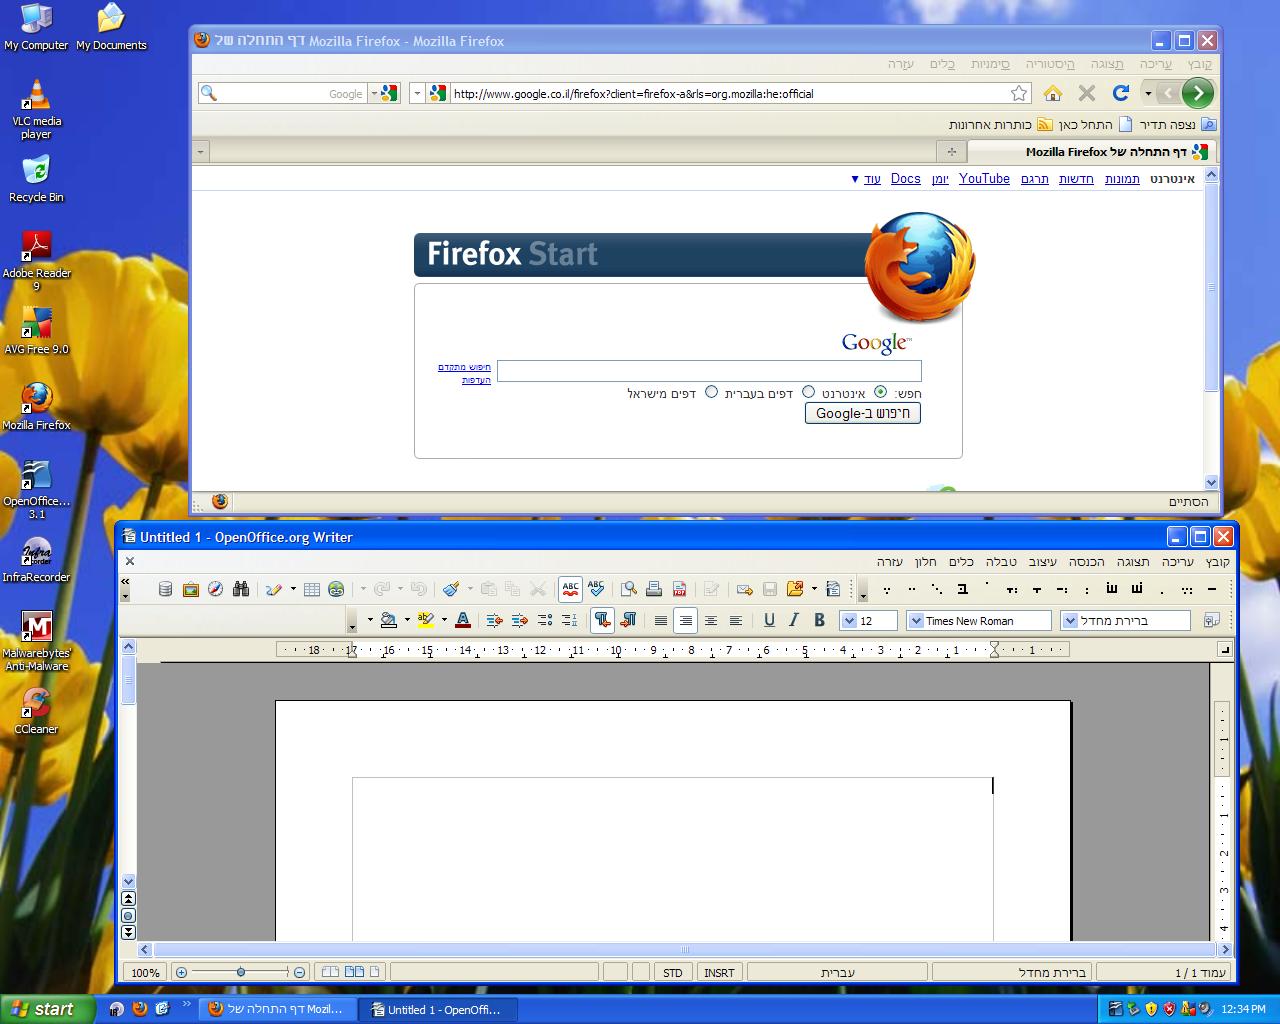Open the paragraph style 'ברירת מחדל' dropdown
The height and width of the screenshot is (1024, 1280).
coord(1070,621)
